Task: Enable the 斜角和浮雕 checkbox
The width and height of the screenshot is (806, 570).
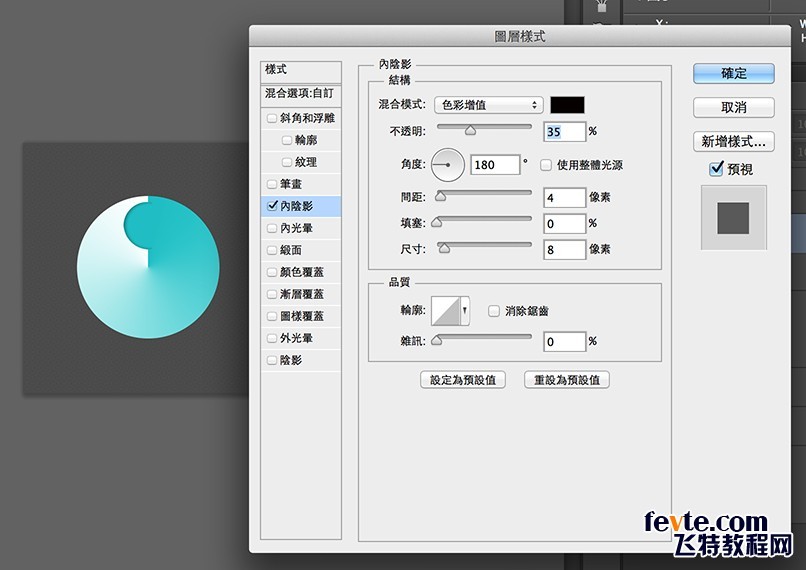Action: 272,118
